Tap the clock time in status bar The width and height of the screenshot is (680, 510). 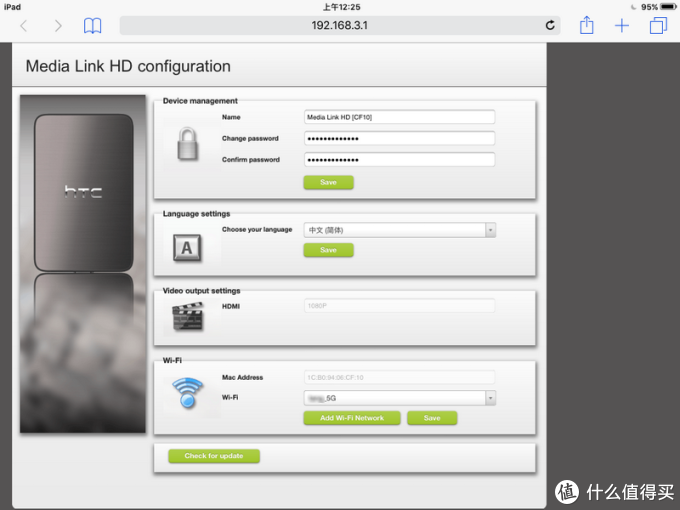click(341, 7)
